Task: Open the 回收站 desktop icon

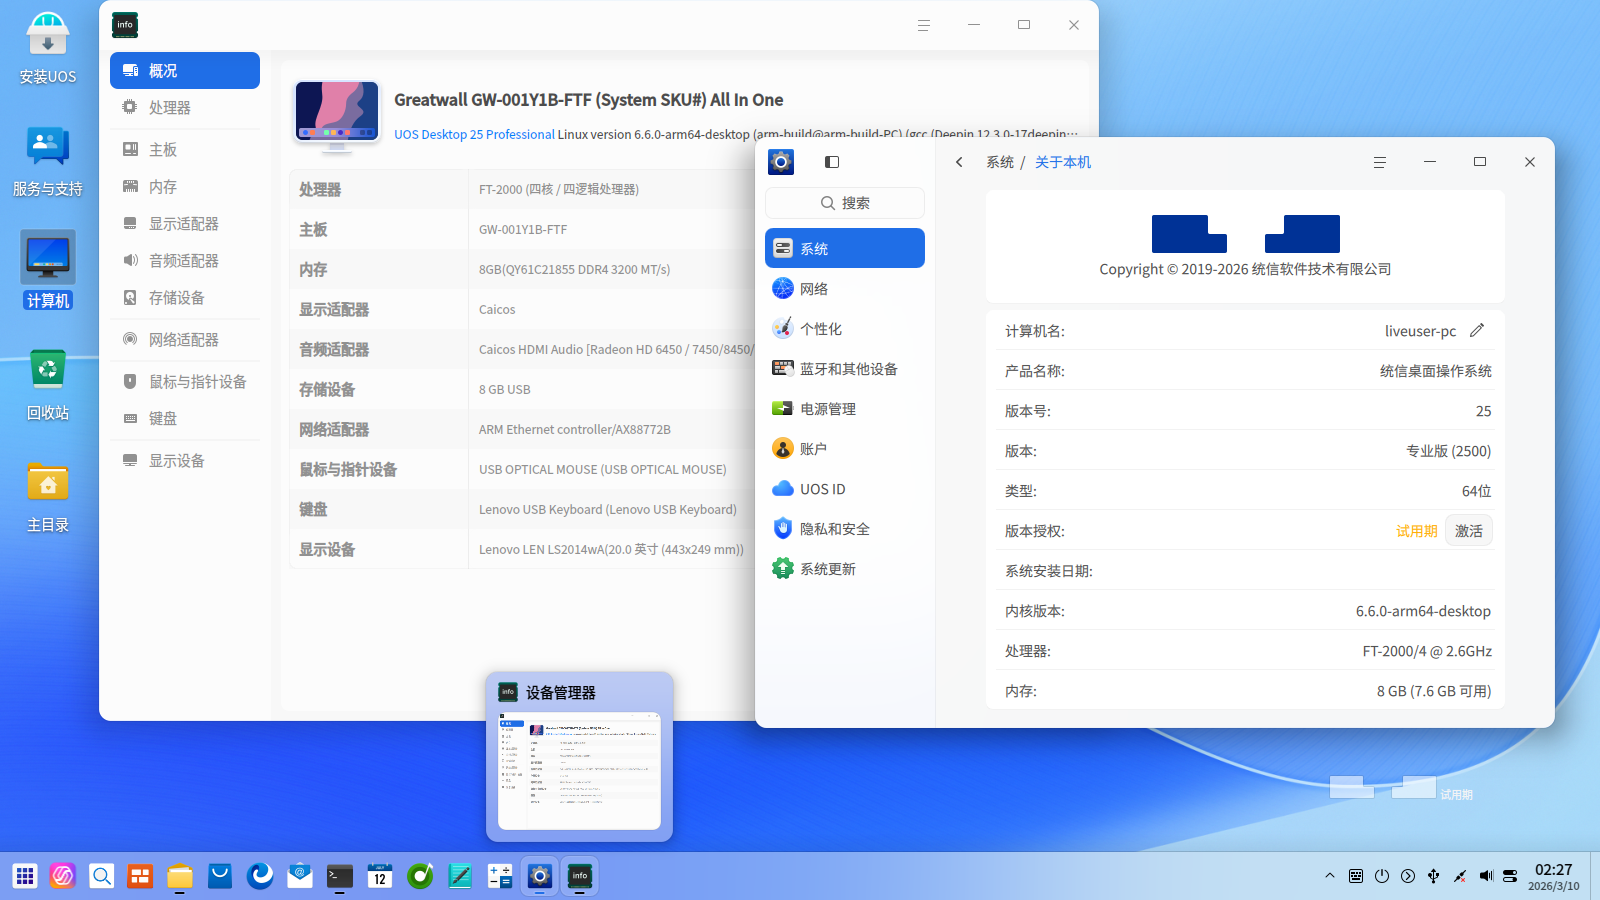Action: click(48, 384)
